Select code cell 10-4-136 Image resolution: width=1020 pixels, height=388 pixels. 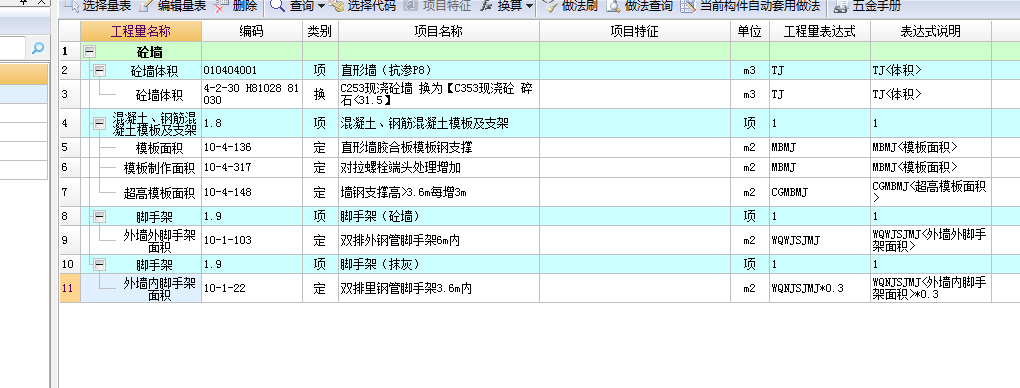click(252, 148)
